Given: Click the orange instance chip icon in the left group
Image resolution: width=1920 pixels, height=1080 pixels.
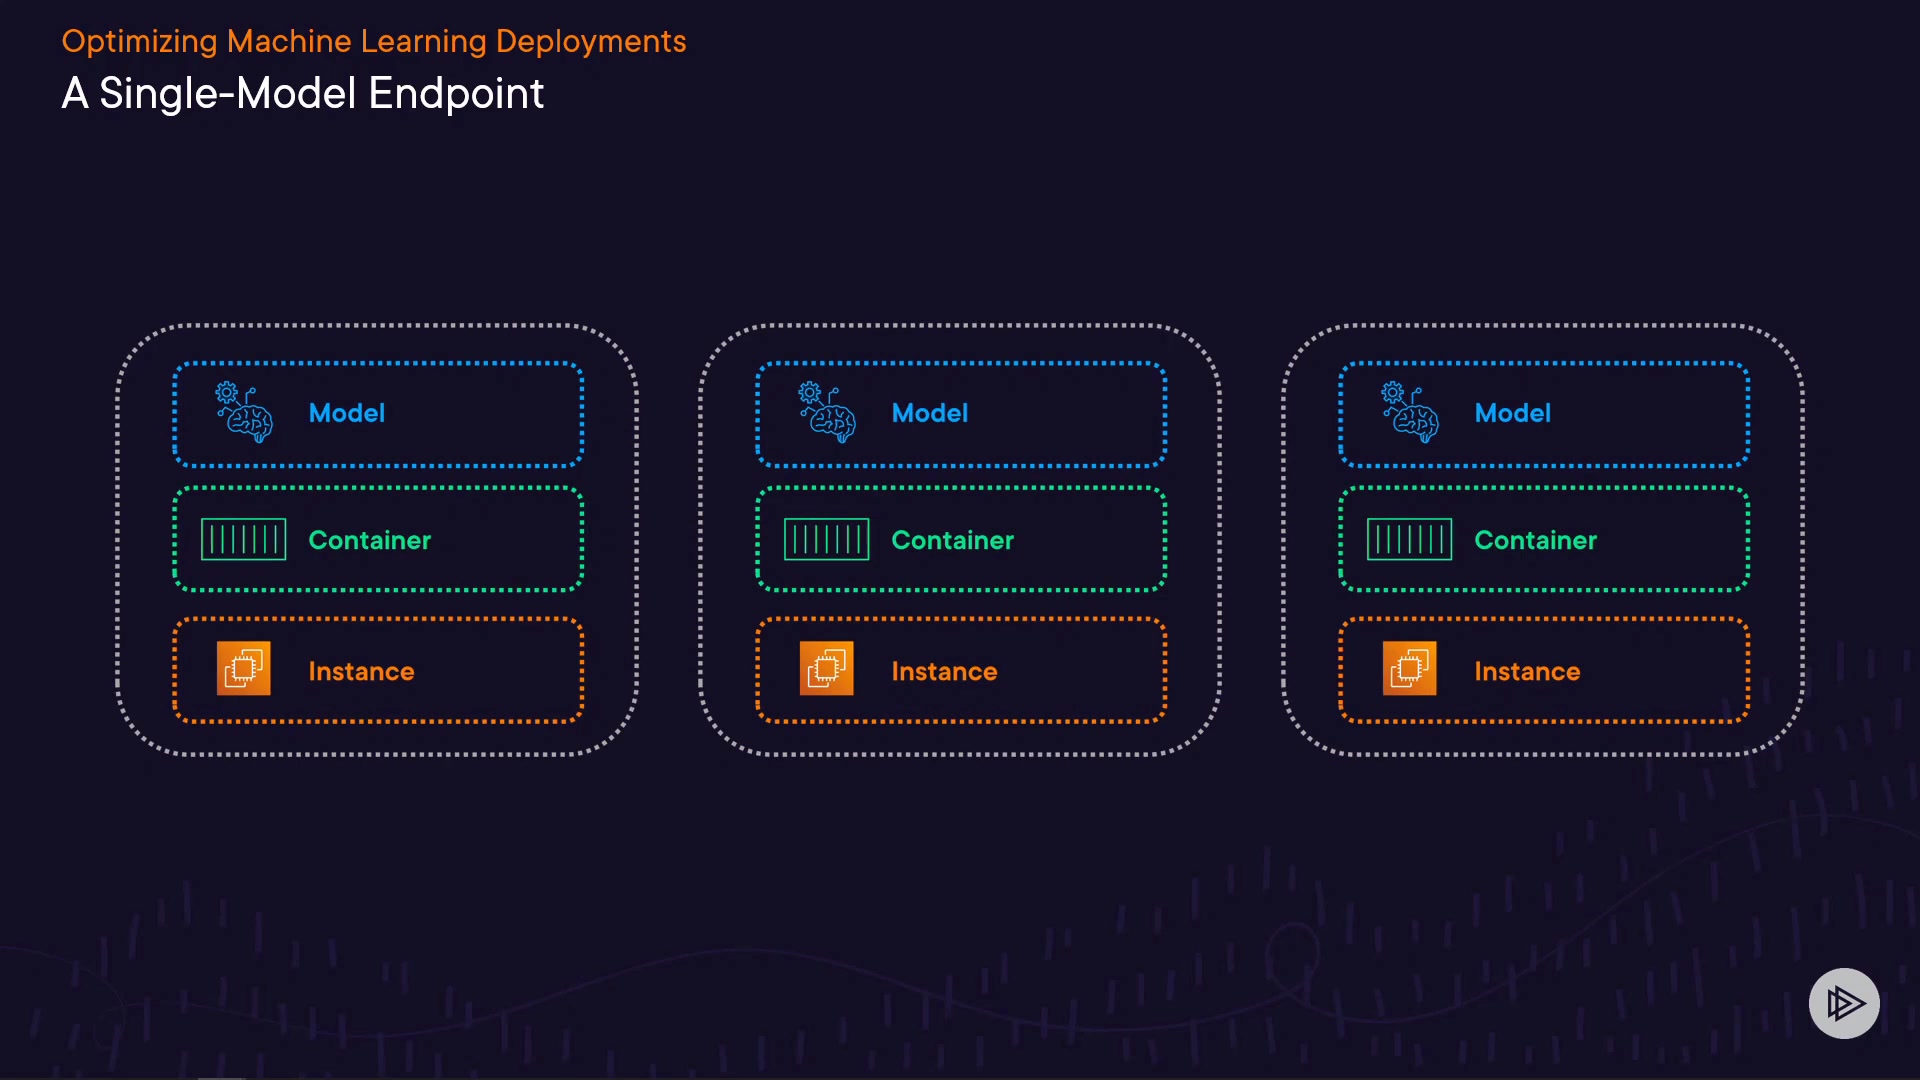Looking at the screenshot, I should click(x=244, y=669).
